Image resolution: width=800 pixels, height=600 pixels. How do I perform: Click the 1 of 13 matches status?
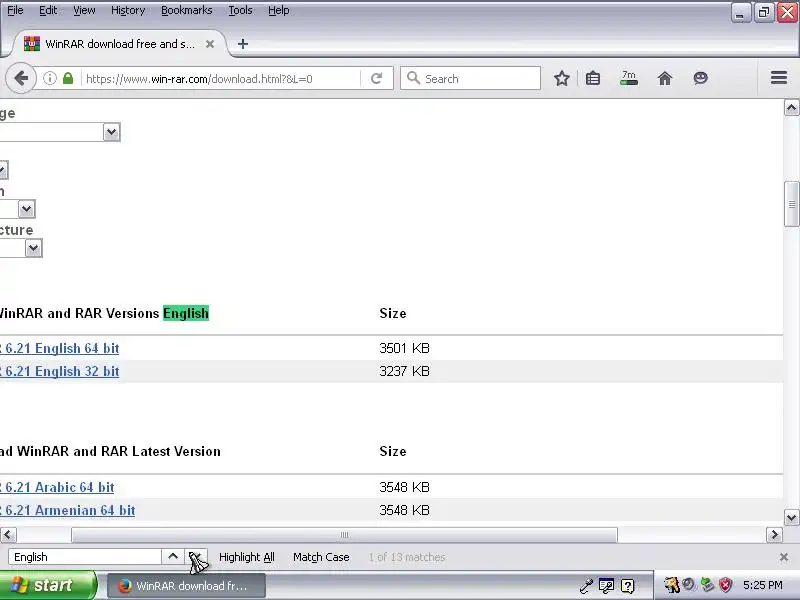407,557
